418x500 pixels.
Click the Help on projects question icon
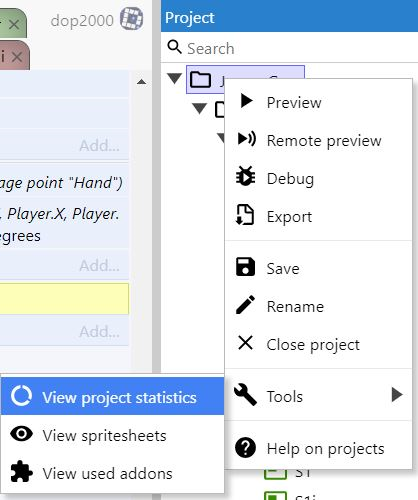[x=245, y=448]
